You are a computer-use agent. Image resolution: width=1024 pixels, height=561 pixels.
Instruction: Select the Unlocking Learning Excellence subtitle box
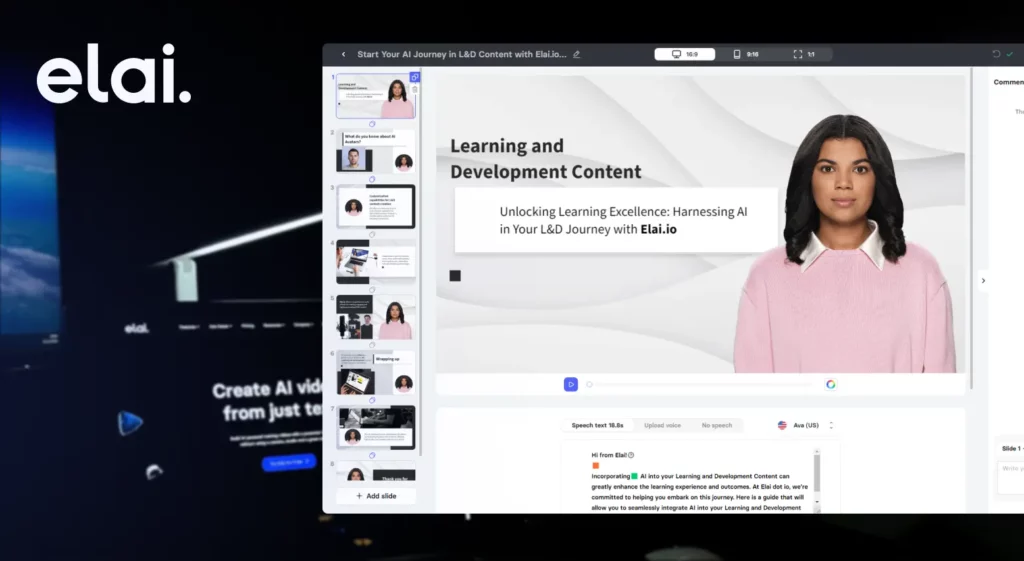point(616,220)
